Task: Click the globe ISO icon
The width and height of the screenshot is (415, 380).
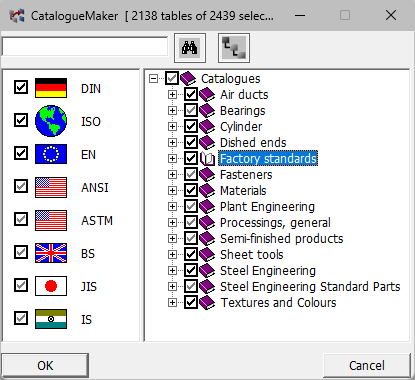Action: tap(51, 121)
